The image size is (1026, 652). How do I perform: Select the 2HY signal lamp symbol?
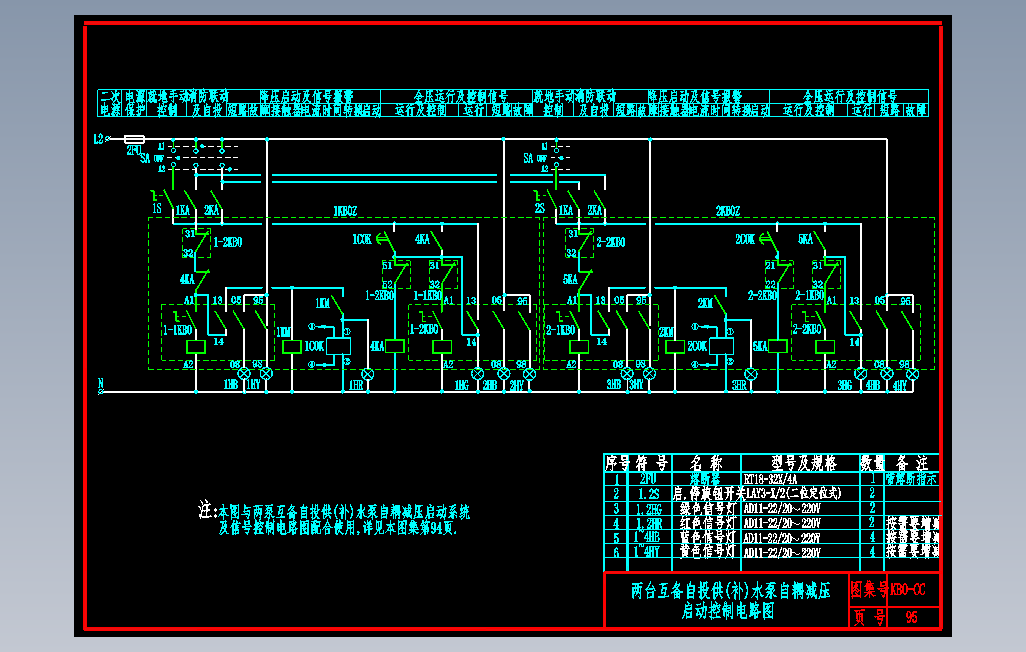(529, 374)
